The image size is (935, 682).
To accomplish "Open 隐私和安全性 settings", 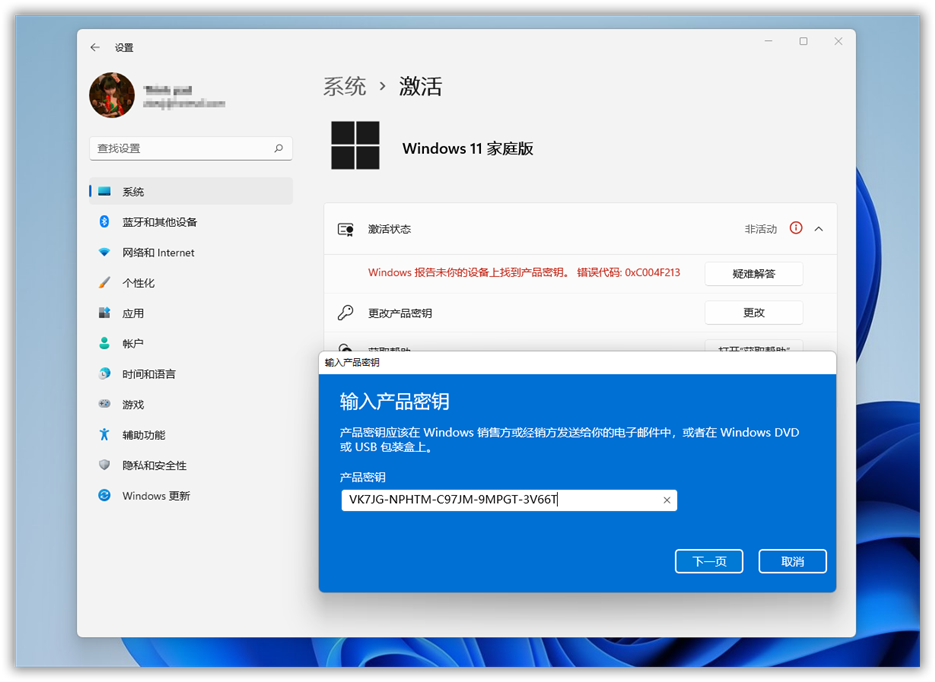I will click(x=191, y=465).
